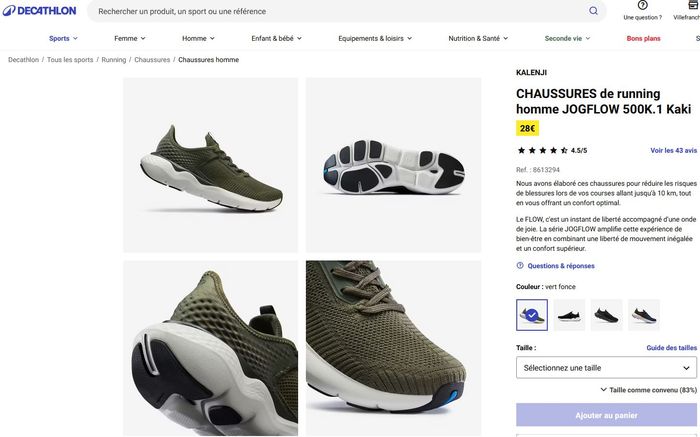
Task: Open 'Voir les 43 avis' link
Action: coord(673,150)
